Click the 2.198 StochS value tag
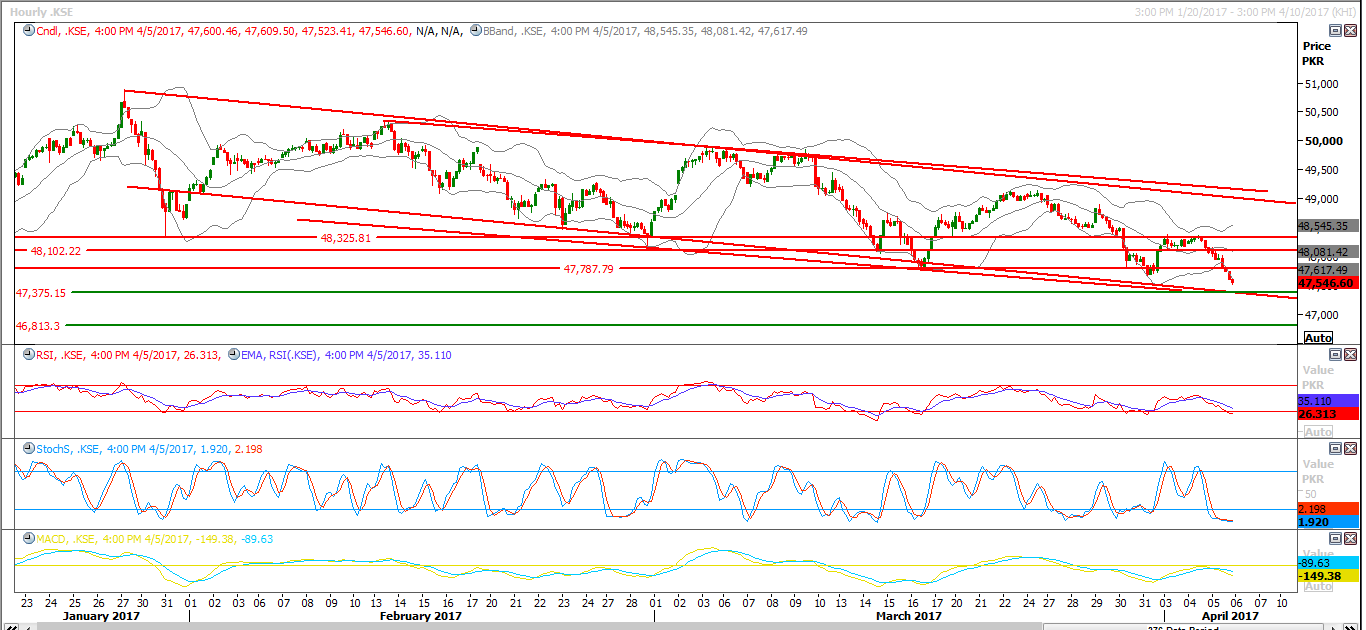 (1327, 509)
